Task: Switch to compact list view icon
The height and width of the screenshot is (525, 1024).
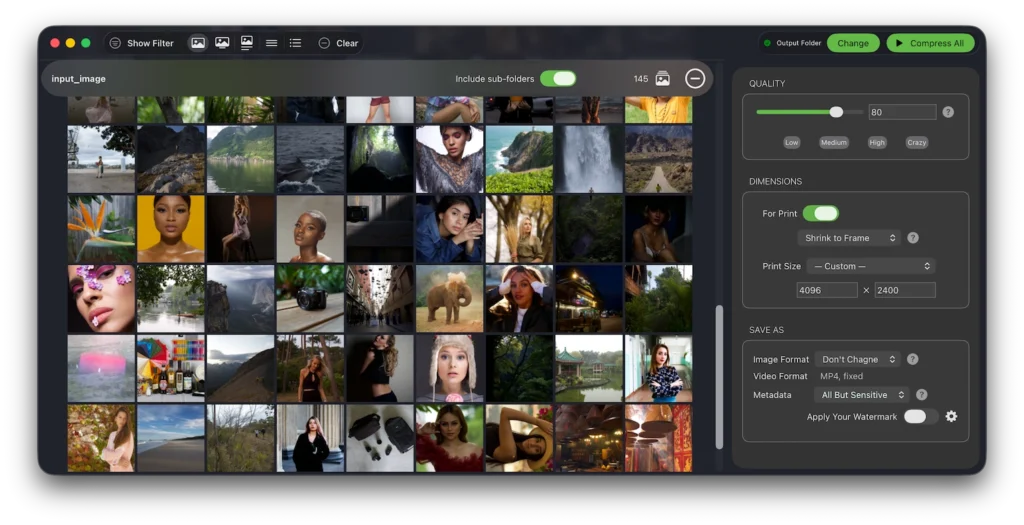Action: pyautogui.click(x=272, y=43)
